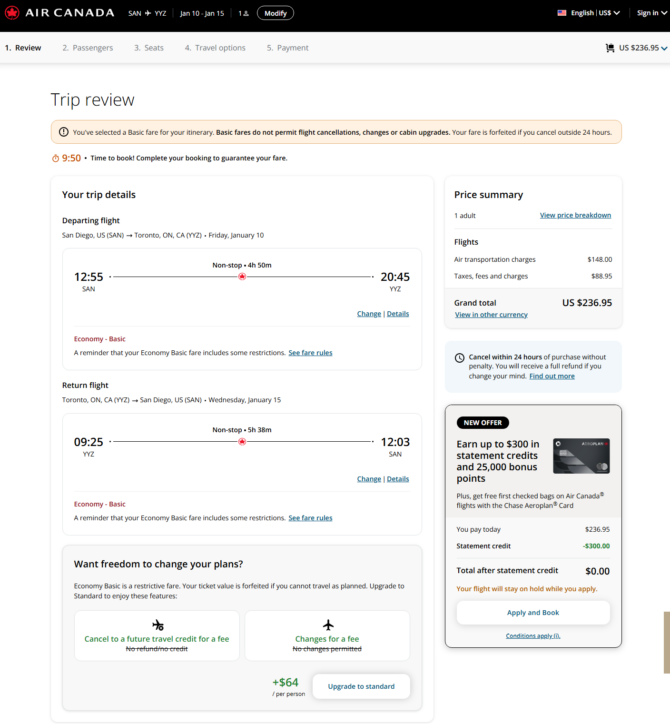This screenshot has width=670, height=724.
Task: Click the cancel-flight plane icon
Action: pos(158,625)
